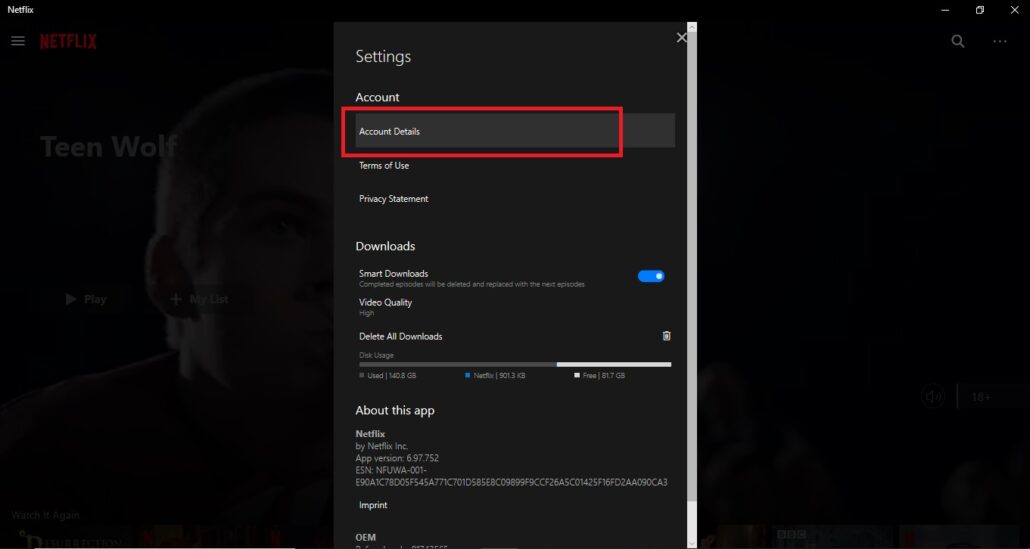The height and width of the screenshot is (549, 1030).
Task: Click the Teen Wolf title
Action: point(108,146)
